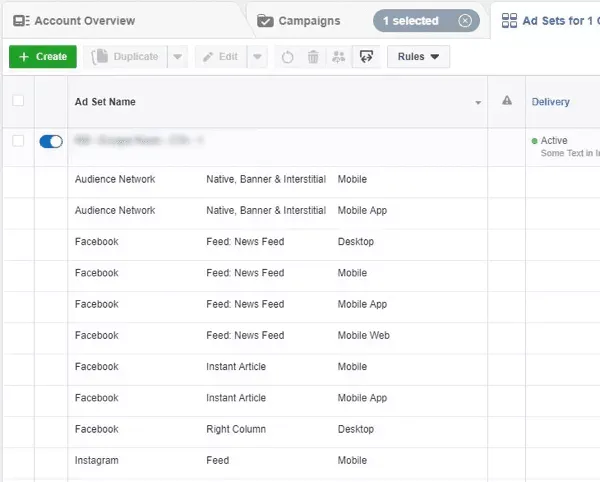This screenshot has width=600, height=482.
Task: Click the Ad Set Name sort arrow
Action: (x=478, y=102)
